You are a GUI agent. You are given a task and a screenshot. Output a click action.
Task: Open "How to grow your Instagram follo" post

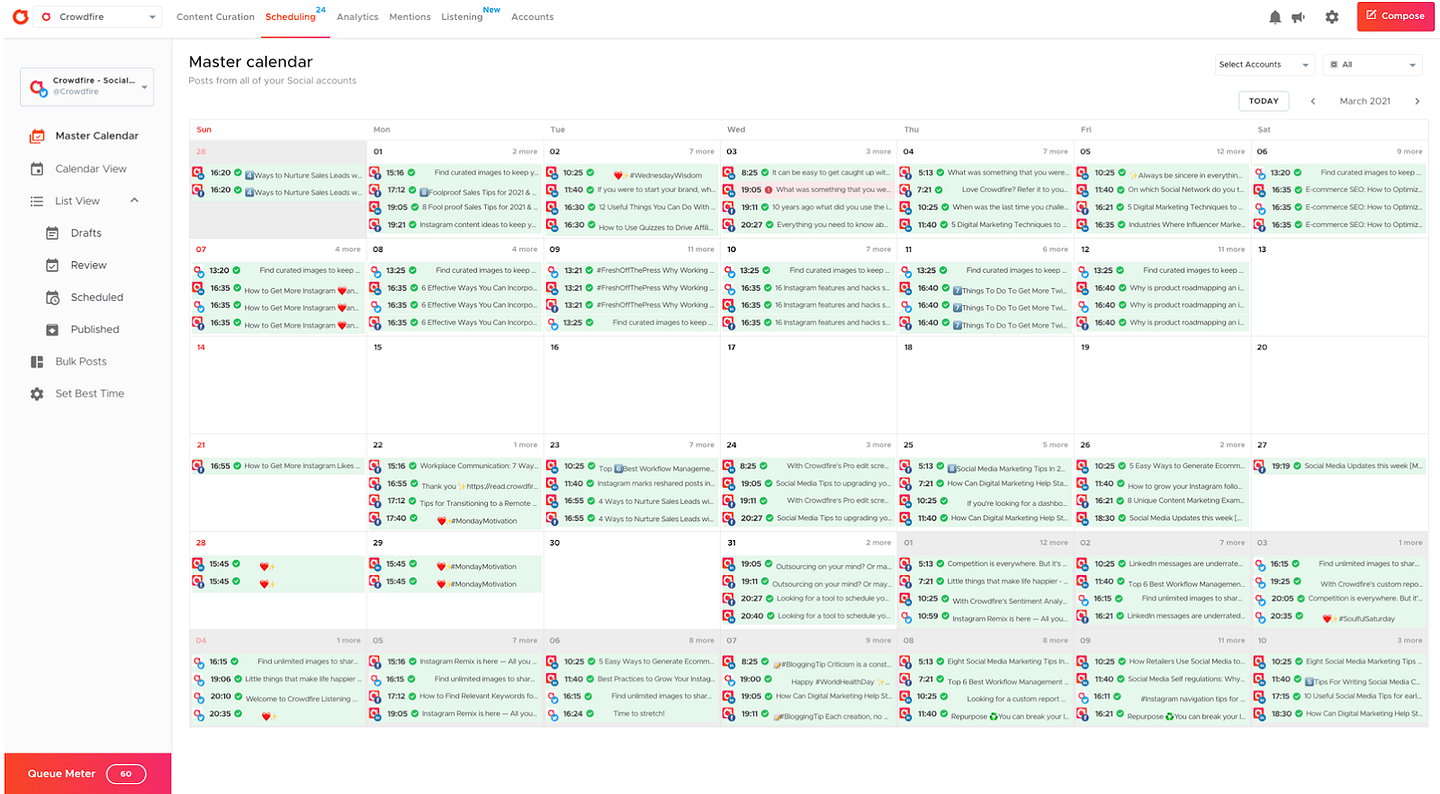[1161, 485]
